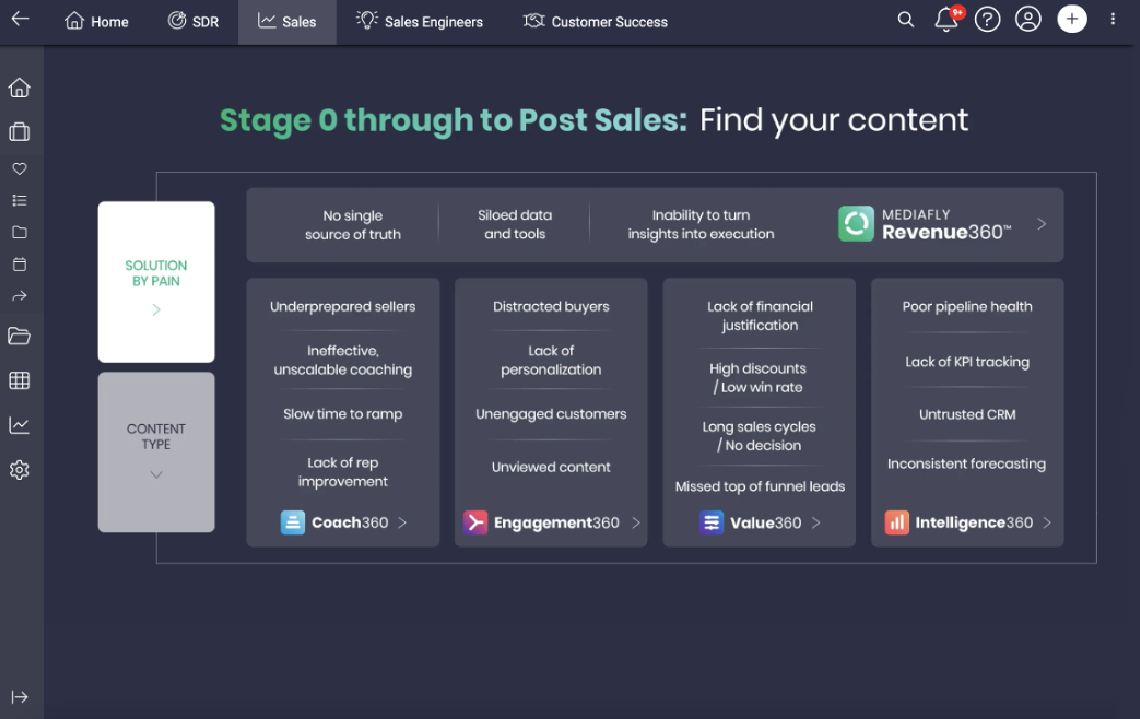Click the plus button to add new content
This screenshot has width=1140, height=719.
pos(1071,19)
